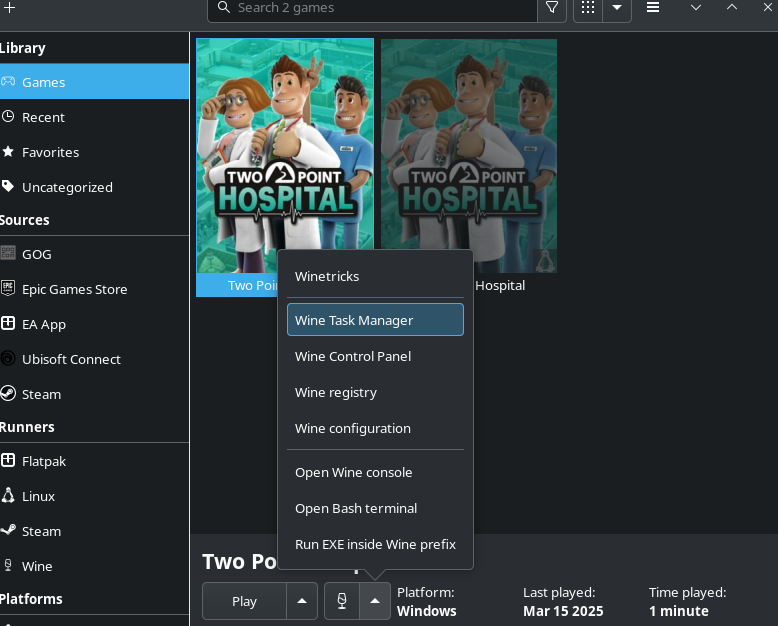Open the hamburger main menu
This screenshot has height=626, width=778.
click(653, 7)
